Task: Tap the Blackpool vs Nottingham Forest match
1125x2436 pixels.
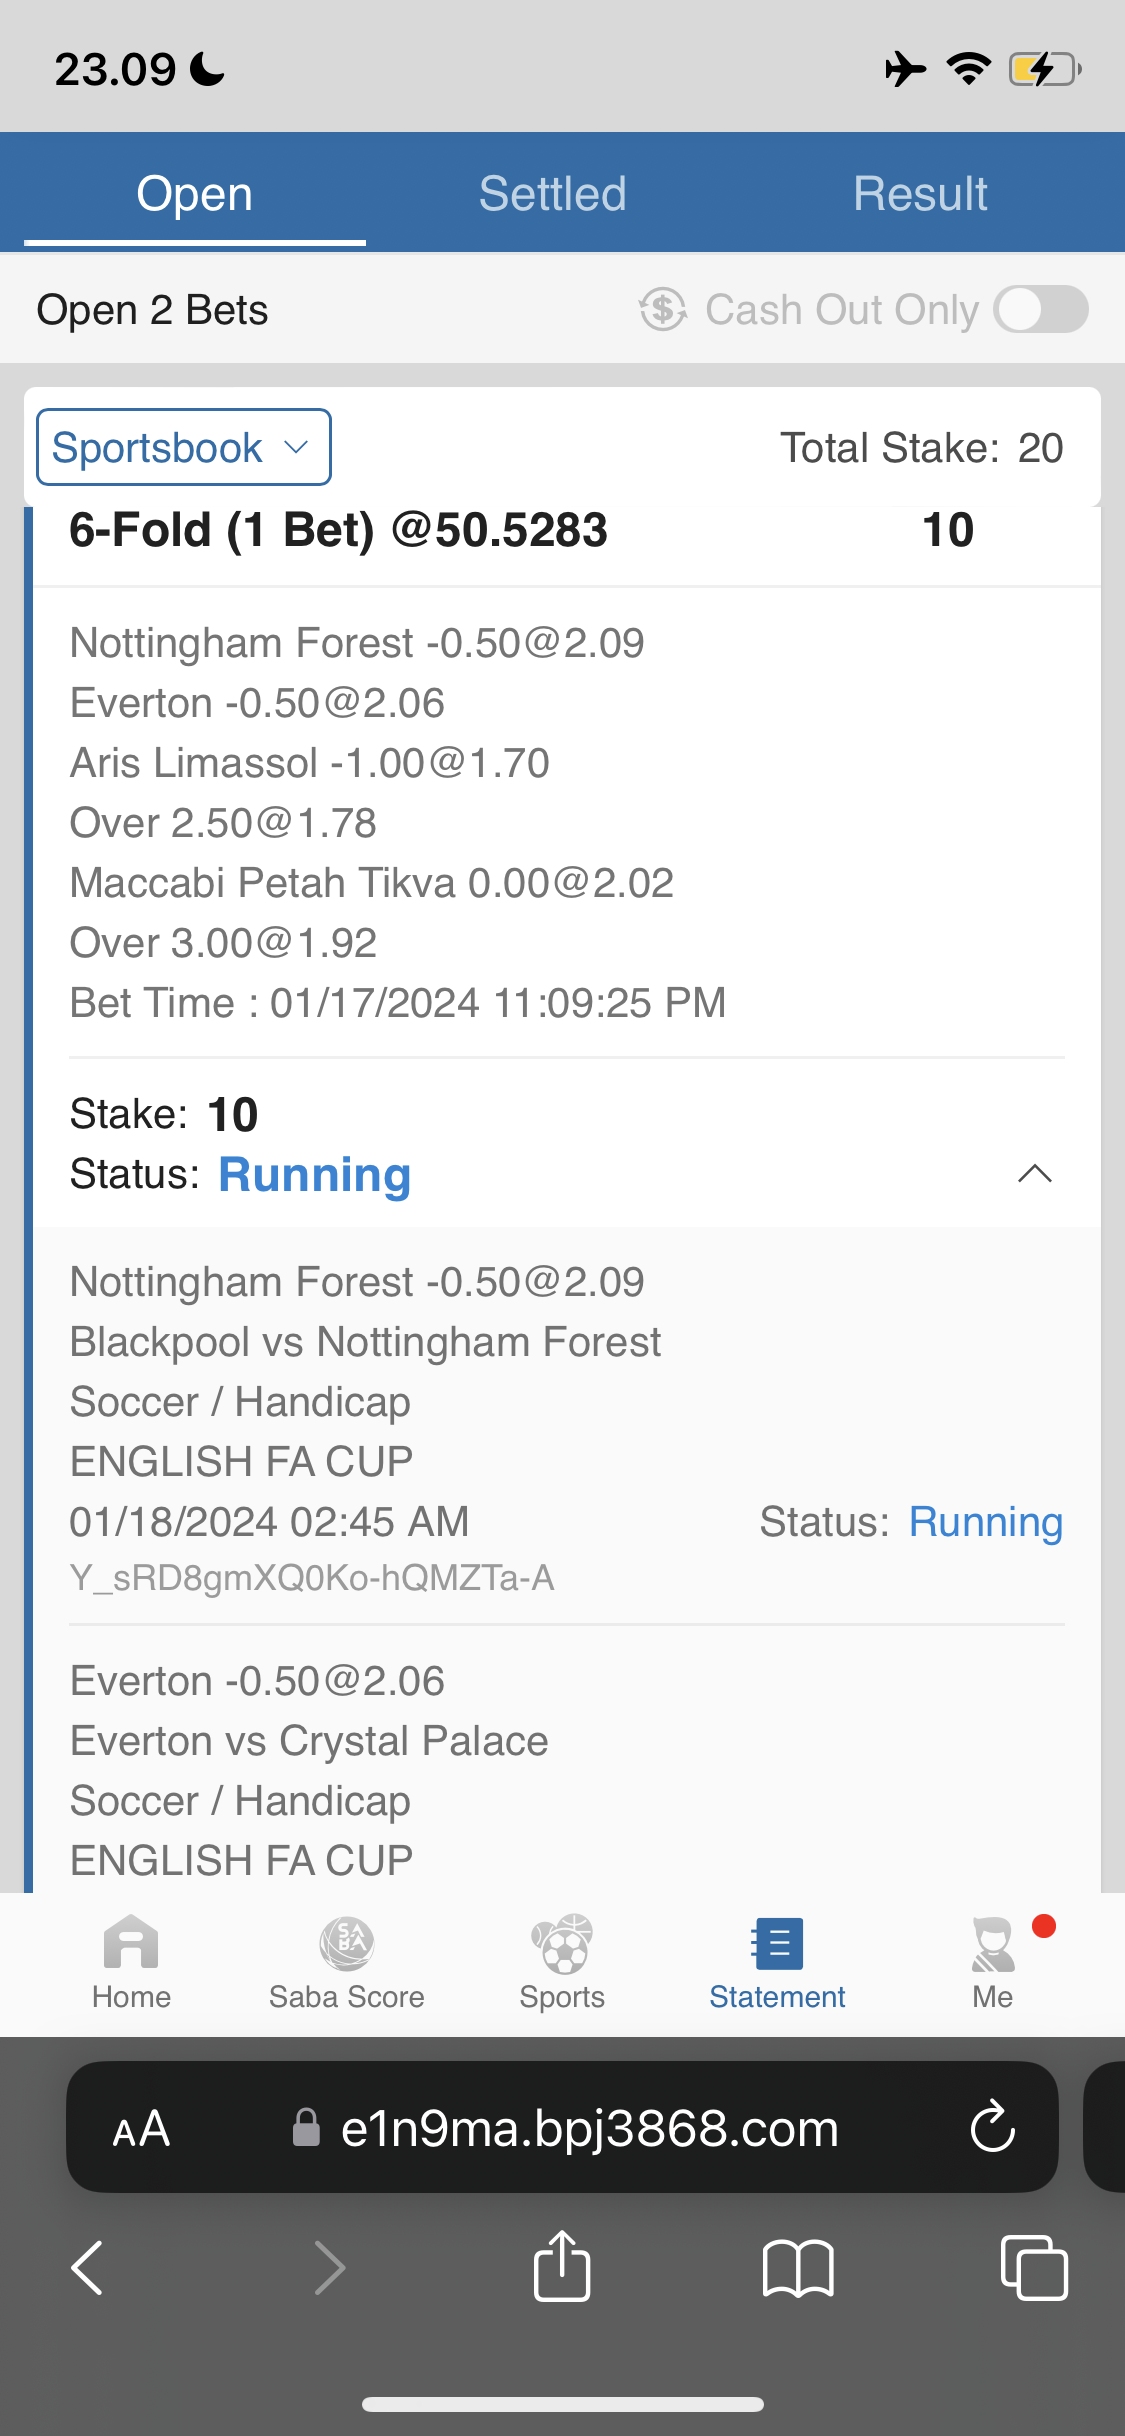Action: (x=365, y=1342)
